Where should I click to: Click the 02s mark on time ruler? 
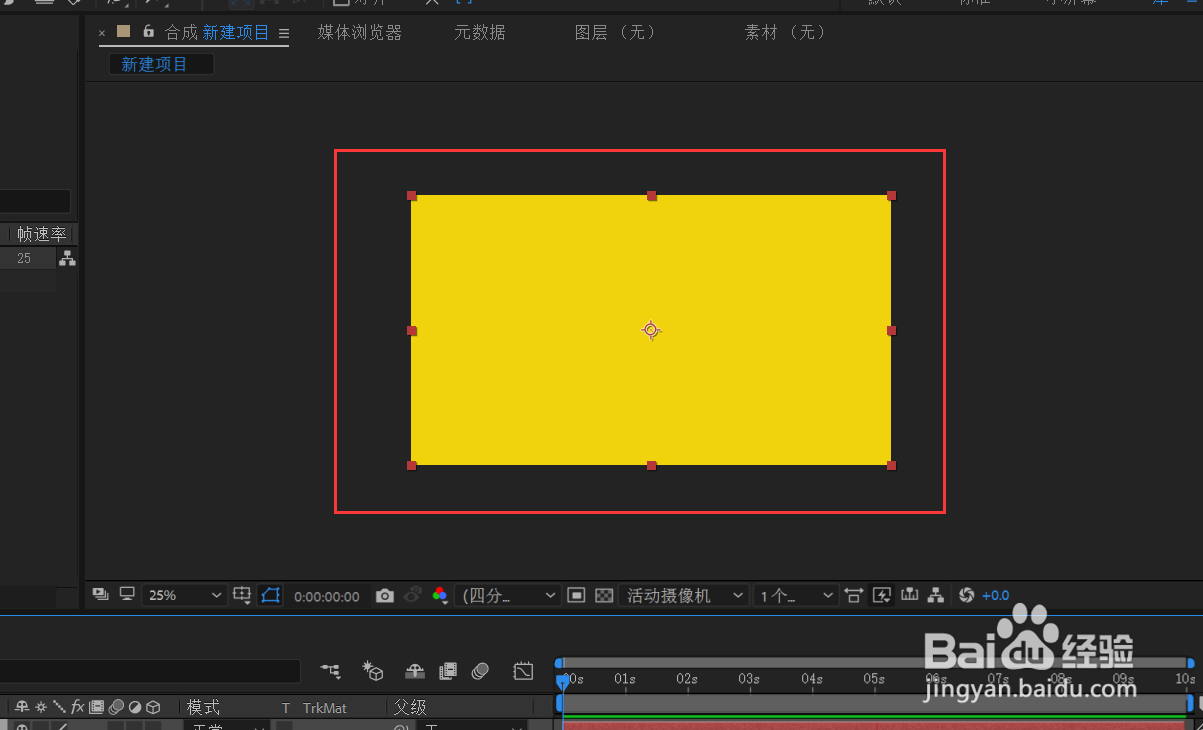(687, 679)
